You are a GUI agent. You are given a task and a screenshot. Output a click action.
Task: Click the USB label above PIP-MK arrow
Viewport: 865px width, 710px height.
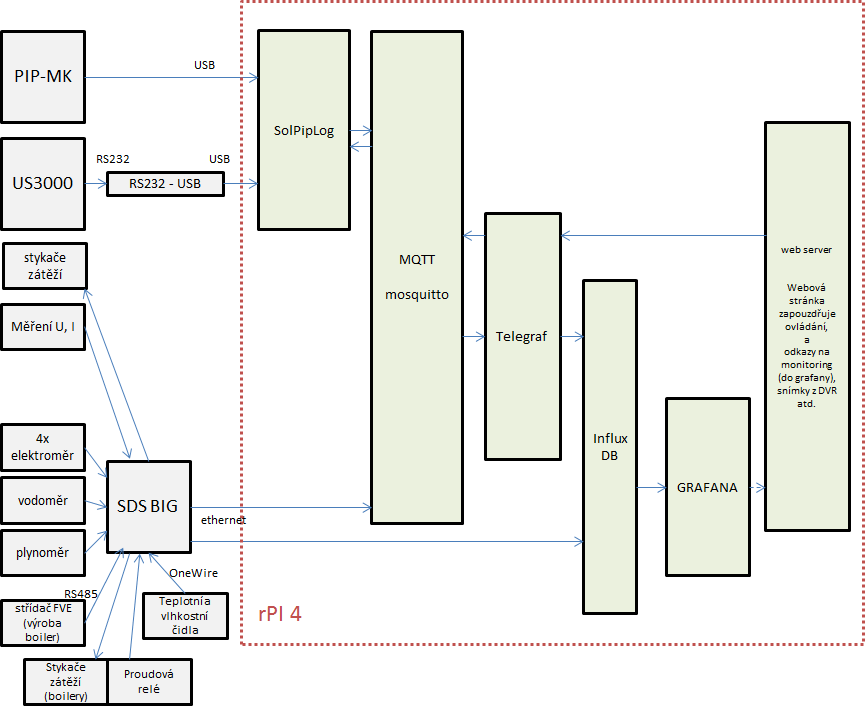[x=204, y=65]
